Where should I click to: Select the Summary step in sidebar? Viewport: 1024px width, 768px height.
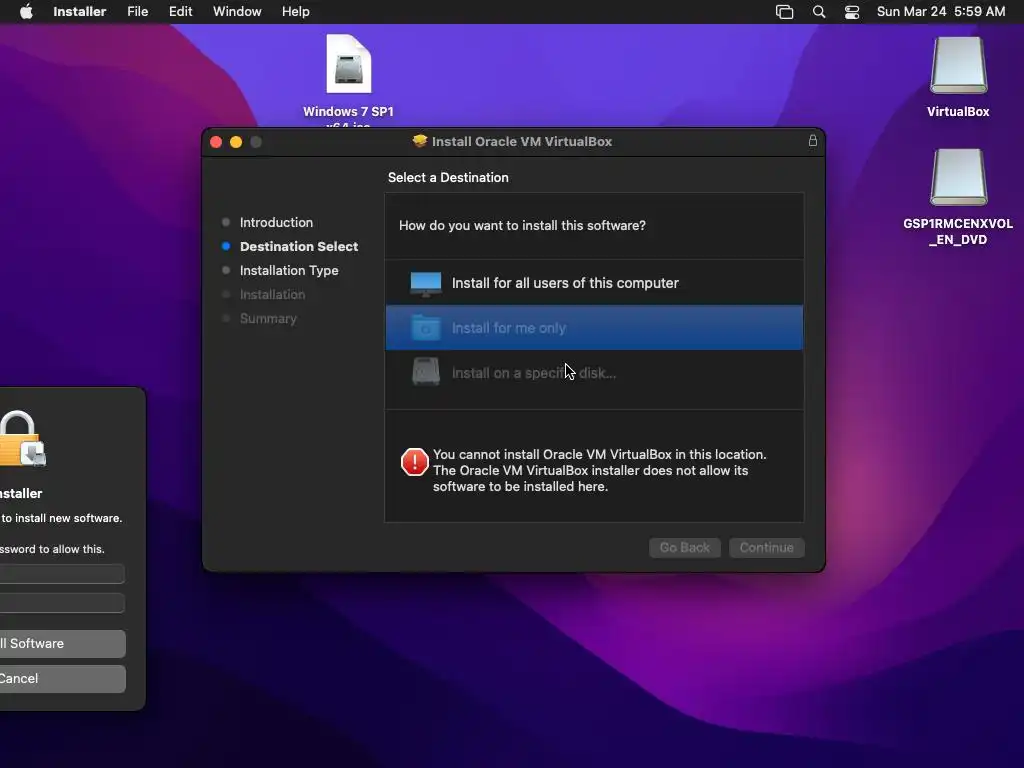tap(268, 319)
